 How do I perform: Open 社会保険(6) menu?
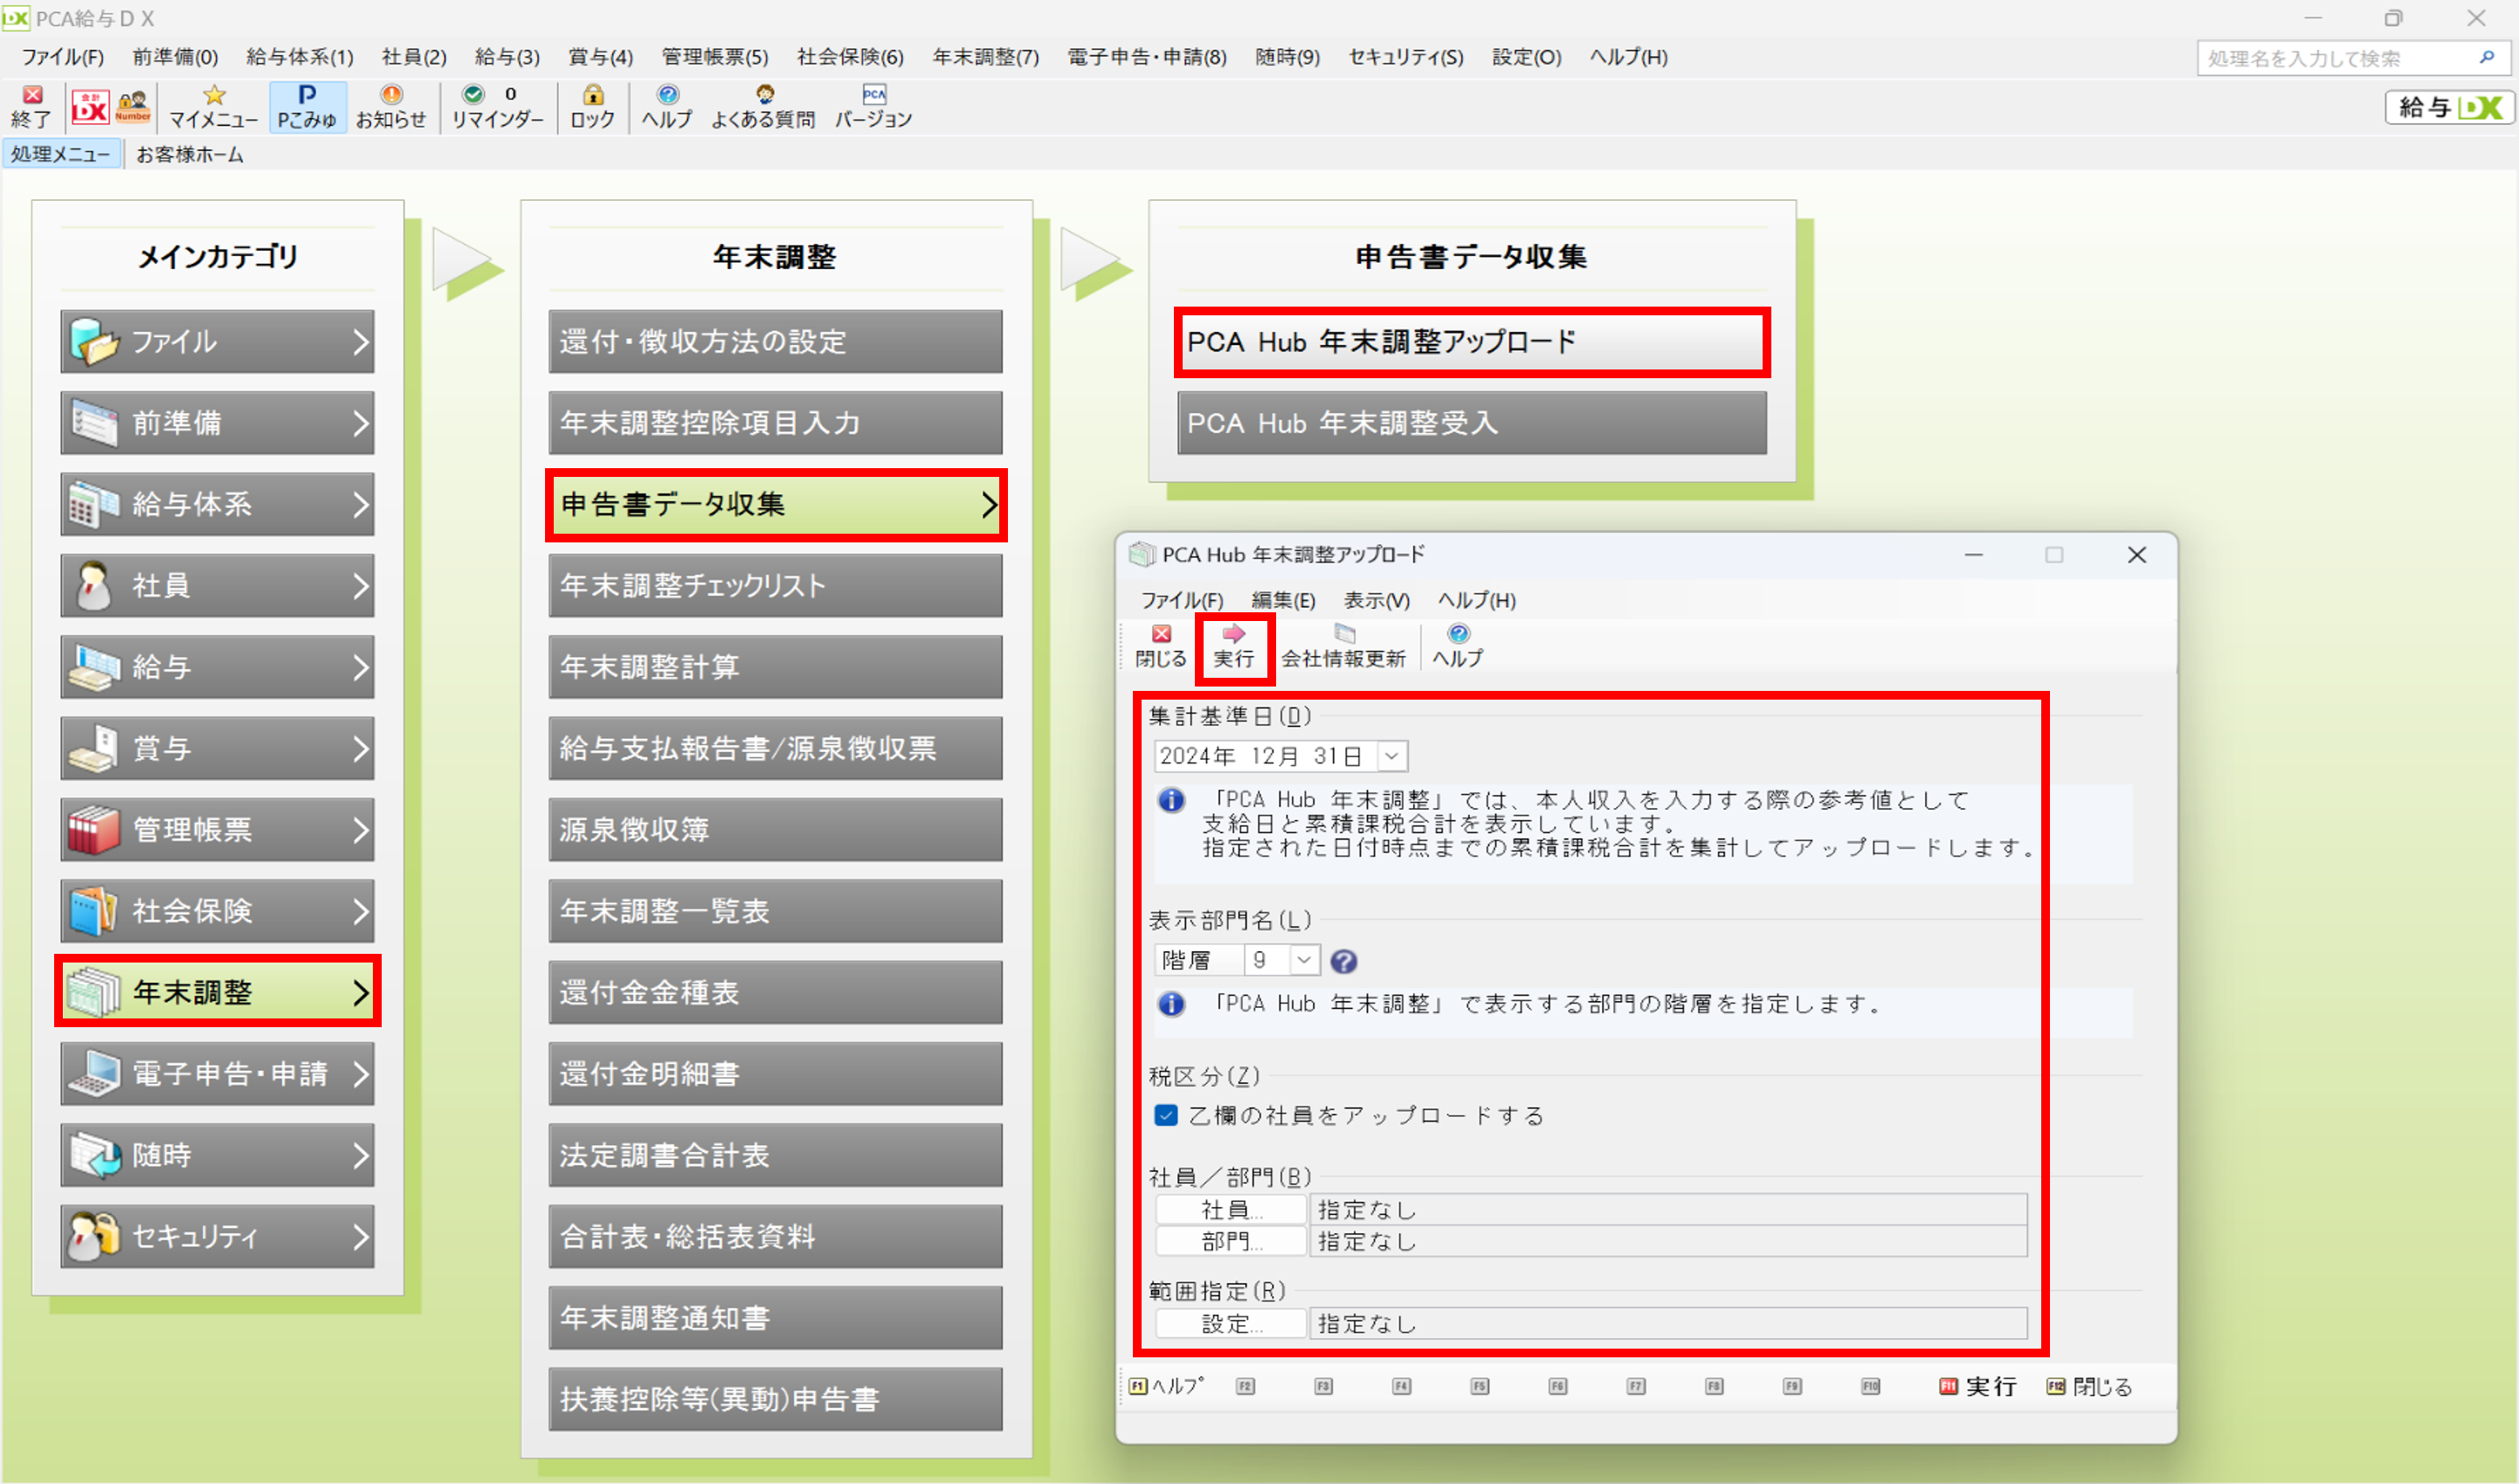(850, 57)
